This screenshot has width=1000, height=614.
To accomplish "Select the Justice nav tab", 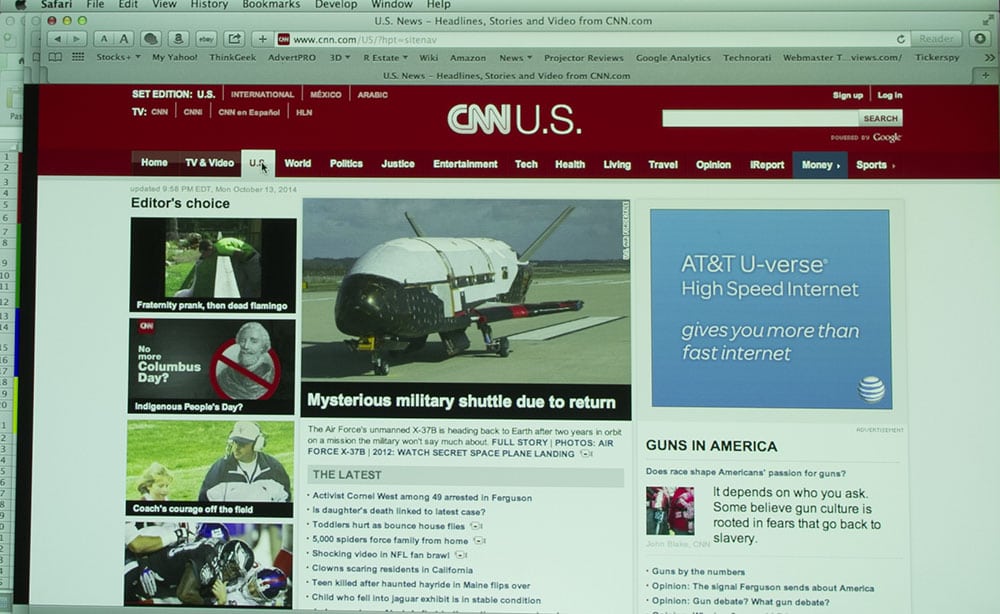I will (x=398, y=164).
